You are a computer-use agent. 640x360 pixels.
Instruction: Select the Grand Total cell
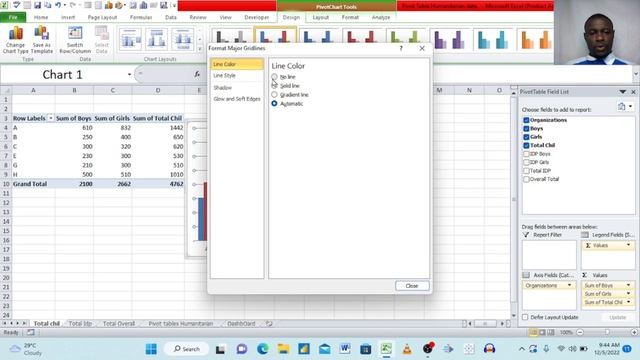coord(33,184)
